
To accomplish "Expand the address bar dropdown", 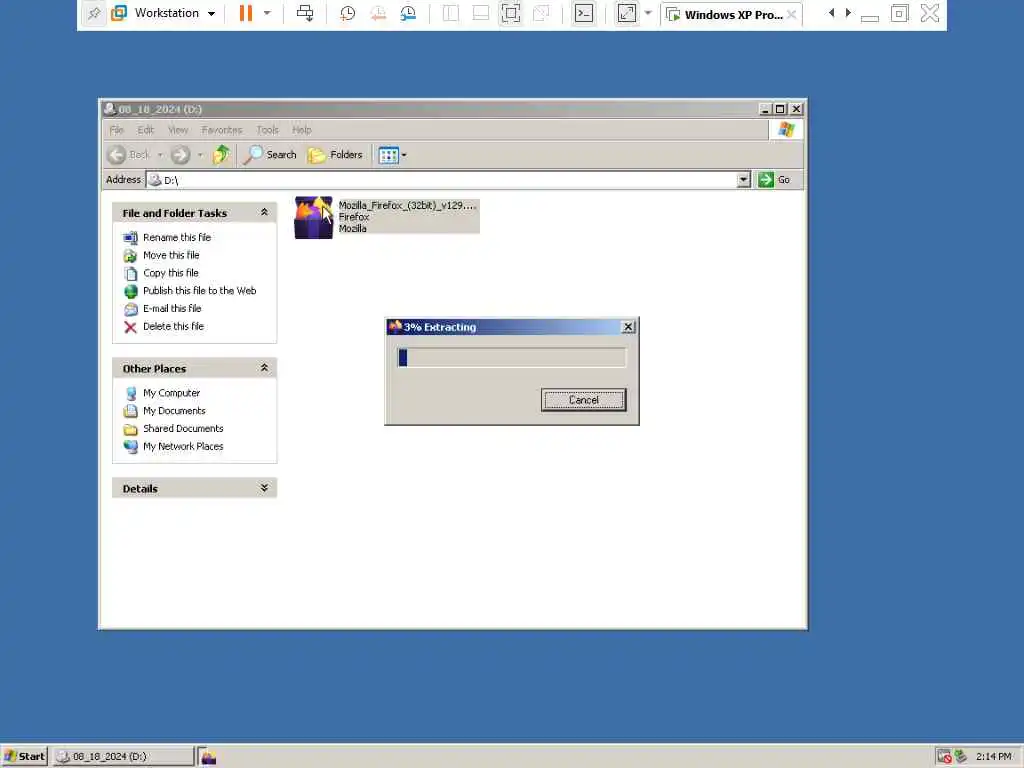I will coord(743,180).
